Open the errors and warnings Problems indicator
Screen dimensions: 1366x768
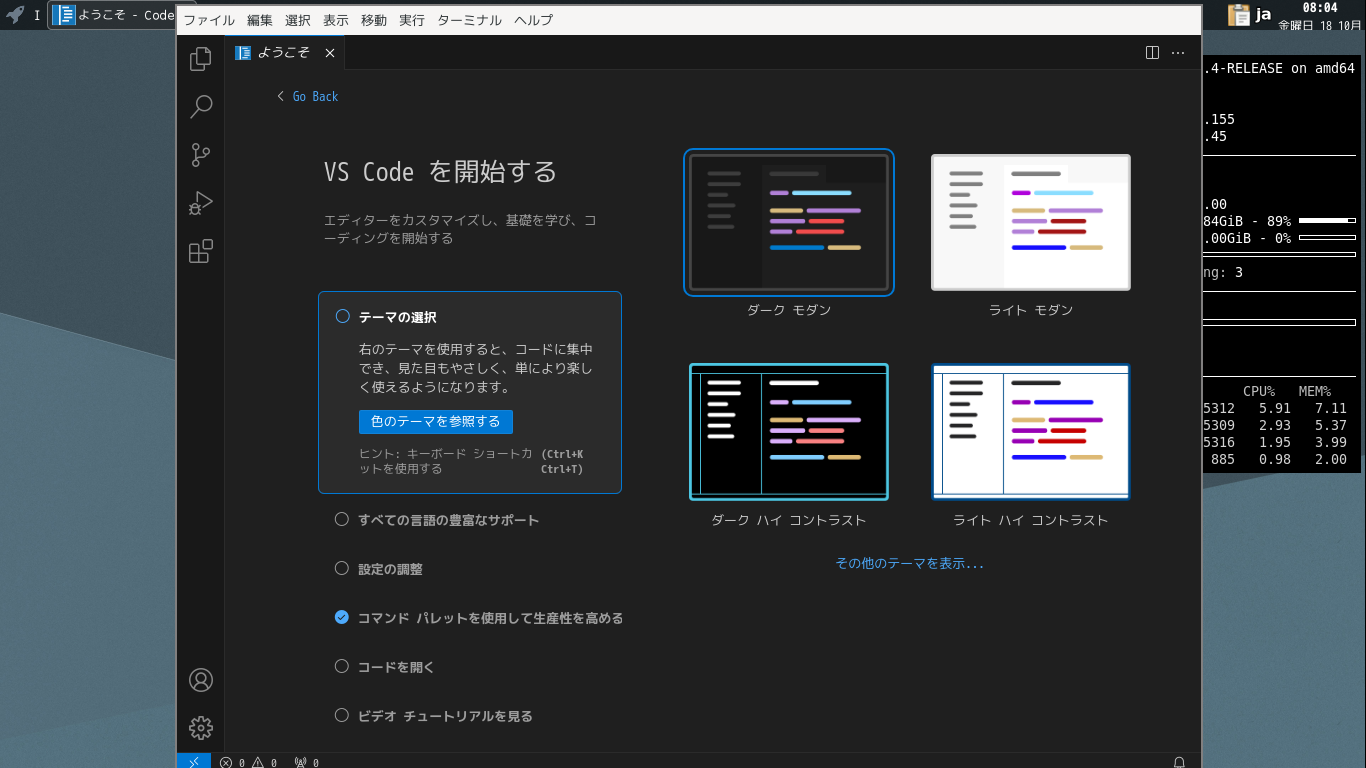click(x=248, y=762)
